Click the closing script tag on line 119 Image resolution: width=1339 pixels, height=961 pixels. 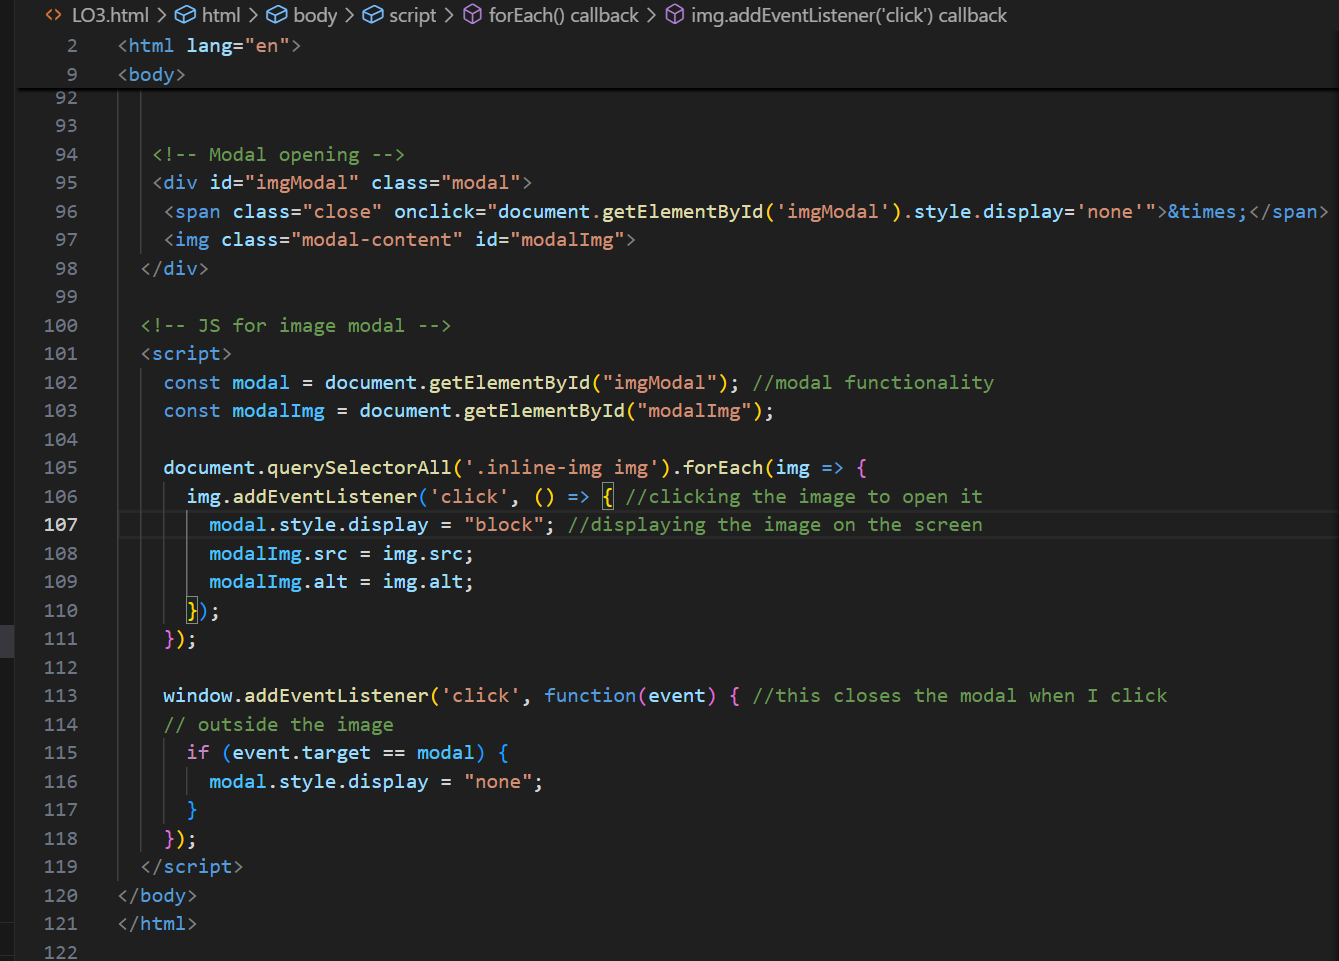[x=190, y=866]
